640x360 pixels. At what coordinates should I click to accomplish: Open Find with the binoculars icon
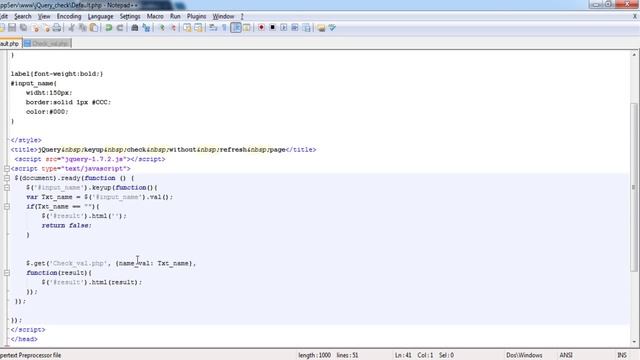click(x=134, y=28)
